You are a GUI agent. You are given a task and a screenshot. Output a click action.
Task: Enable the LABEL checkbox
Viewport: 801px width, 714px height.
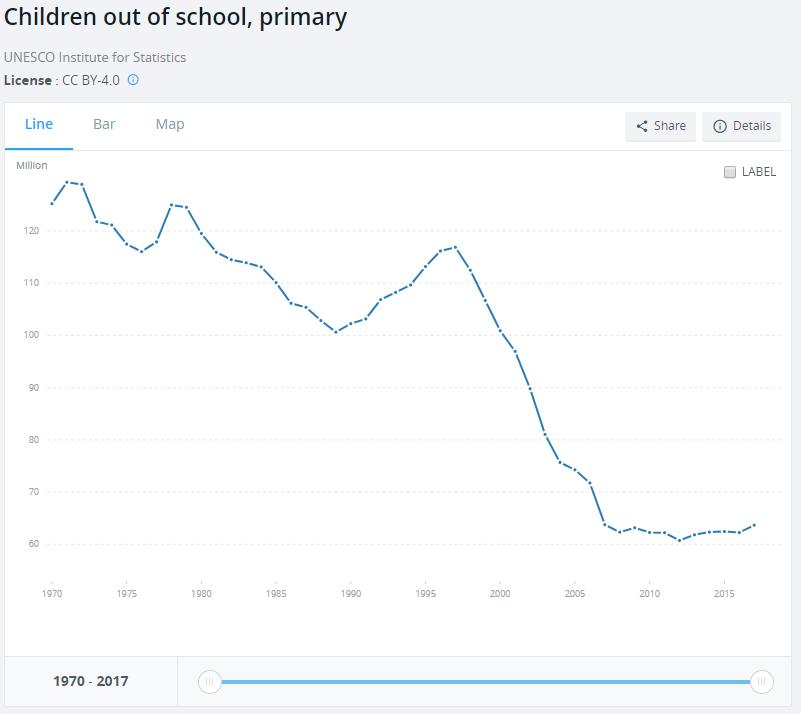[730, 172]
